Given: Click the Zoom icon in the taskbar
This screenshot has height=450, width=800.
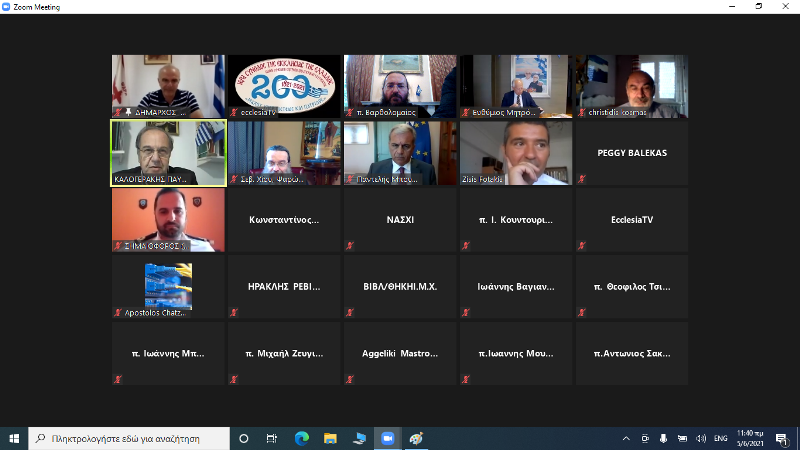Looking at the screenshot, I should 388,438.
